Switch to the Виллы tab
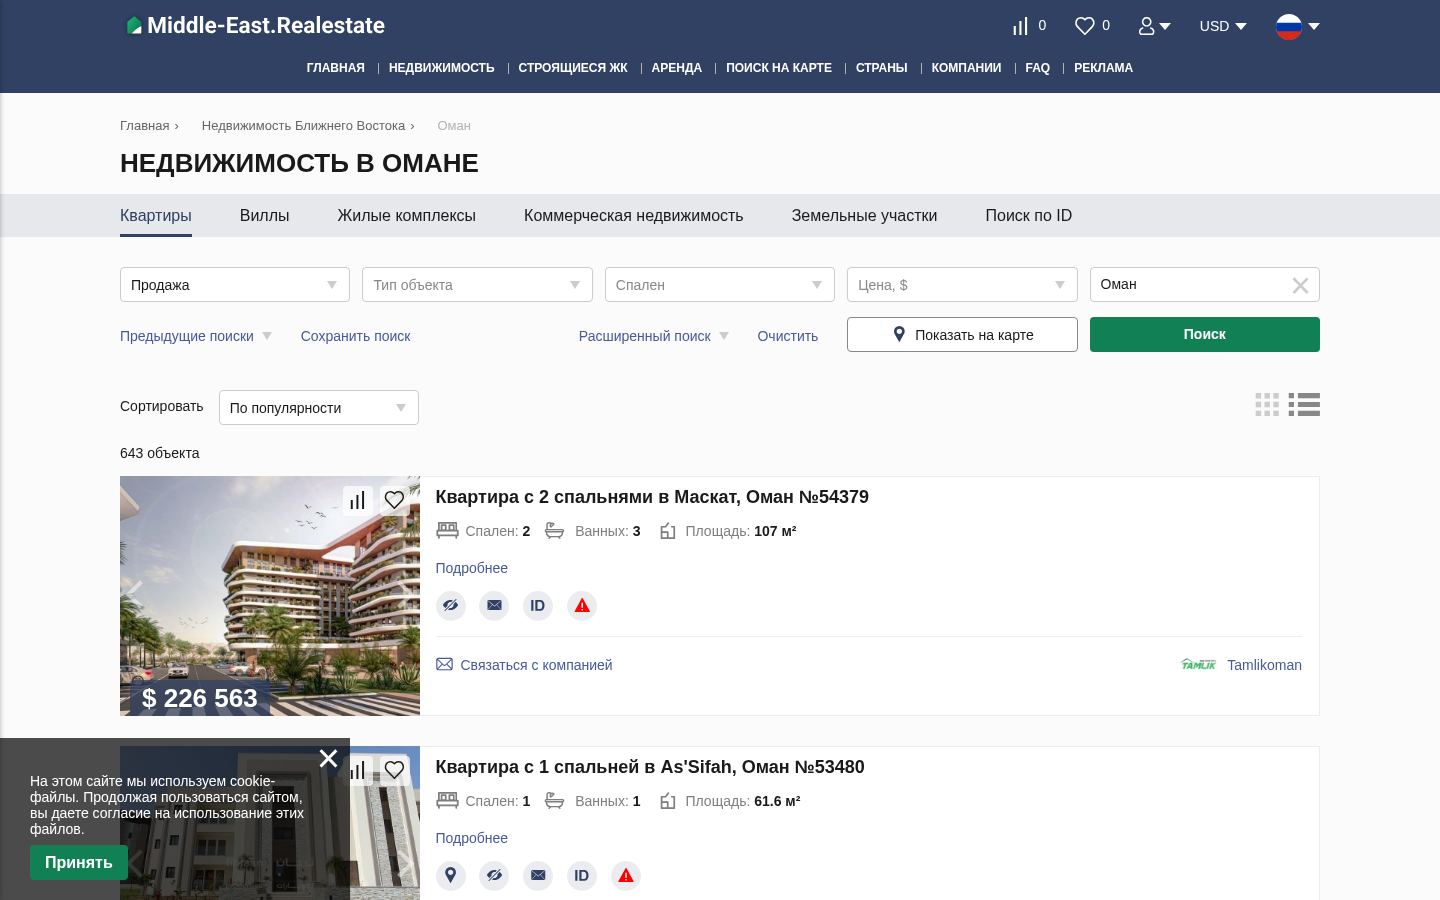The width and height of the screenshot is (1440, 900). tap(264, 216)
